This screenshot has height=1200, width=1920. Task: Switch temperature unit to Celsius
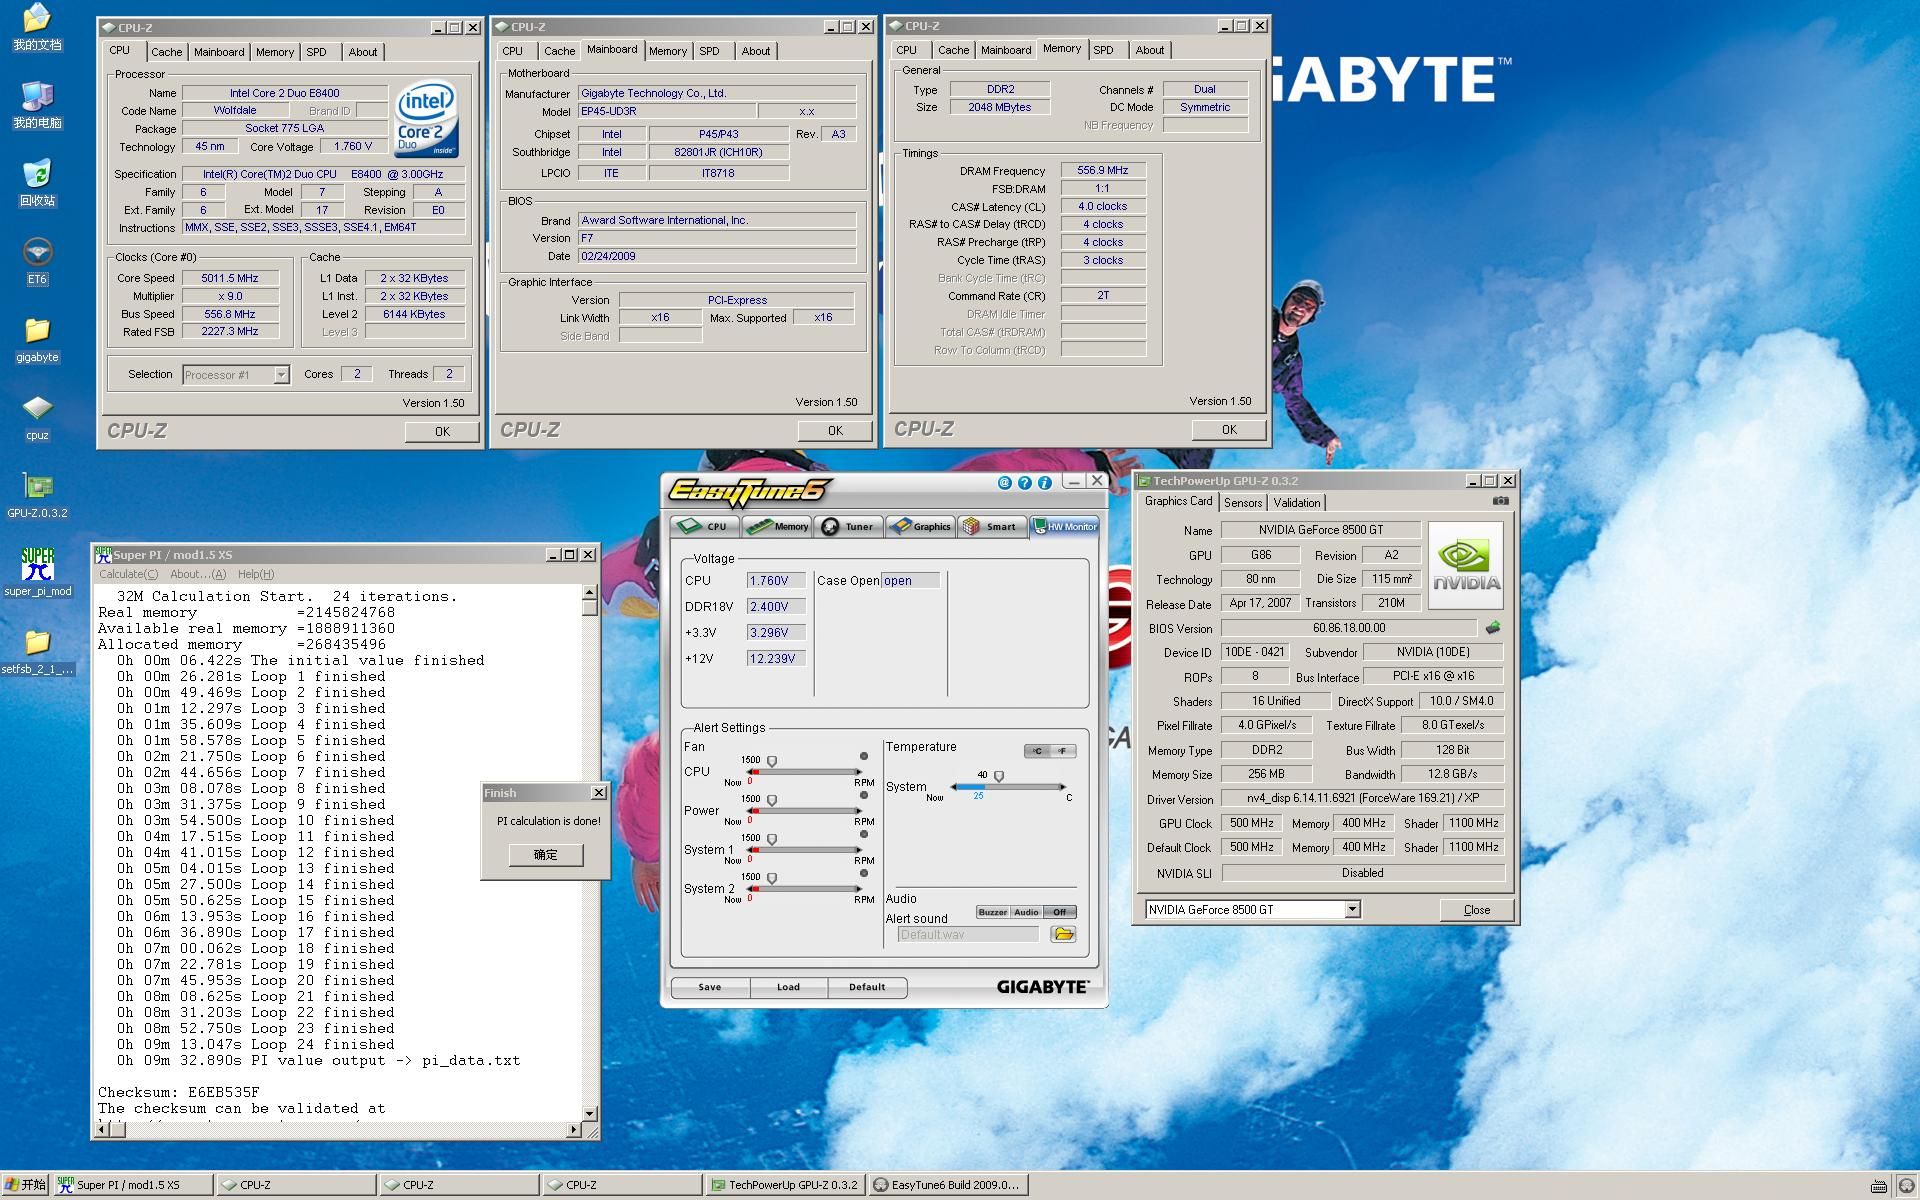pos(1037,751)
